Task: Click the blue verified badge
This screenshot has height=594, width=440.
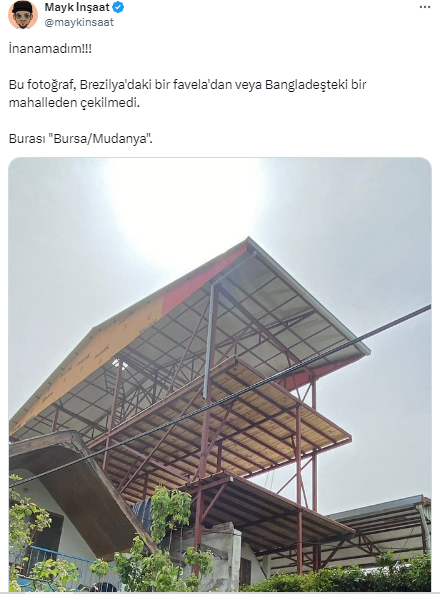Action: (x=118, y=7)
